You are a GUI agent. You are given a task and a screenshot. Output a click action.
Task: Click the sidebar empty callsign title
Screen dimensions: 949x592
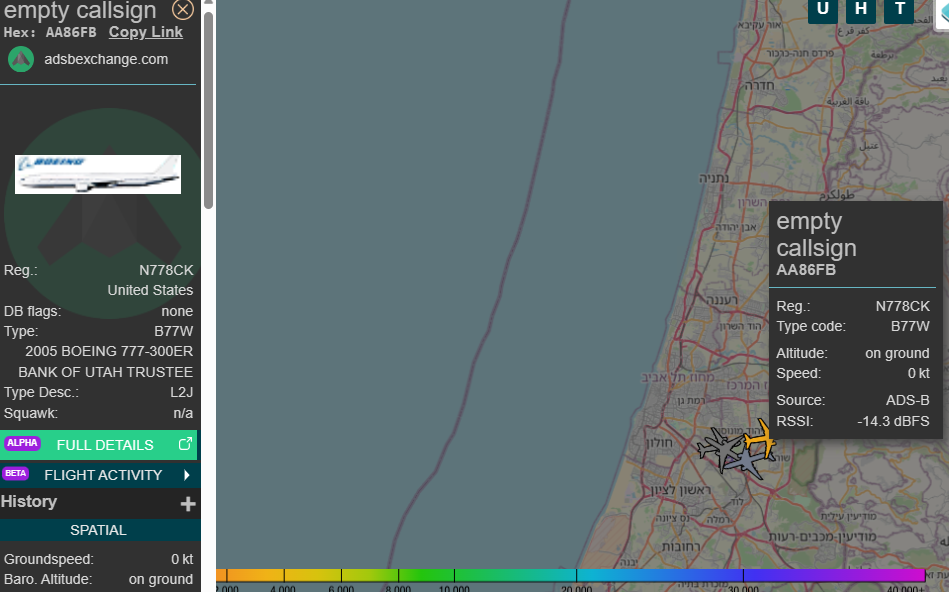point(80,10)
